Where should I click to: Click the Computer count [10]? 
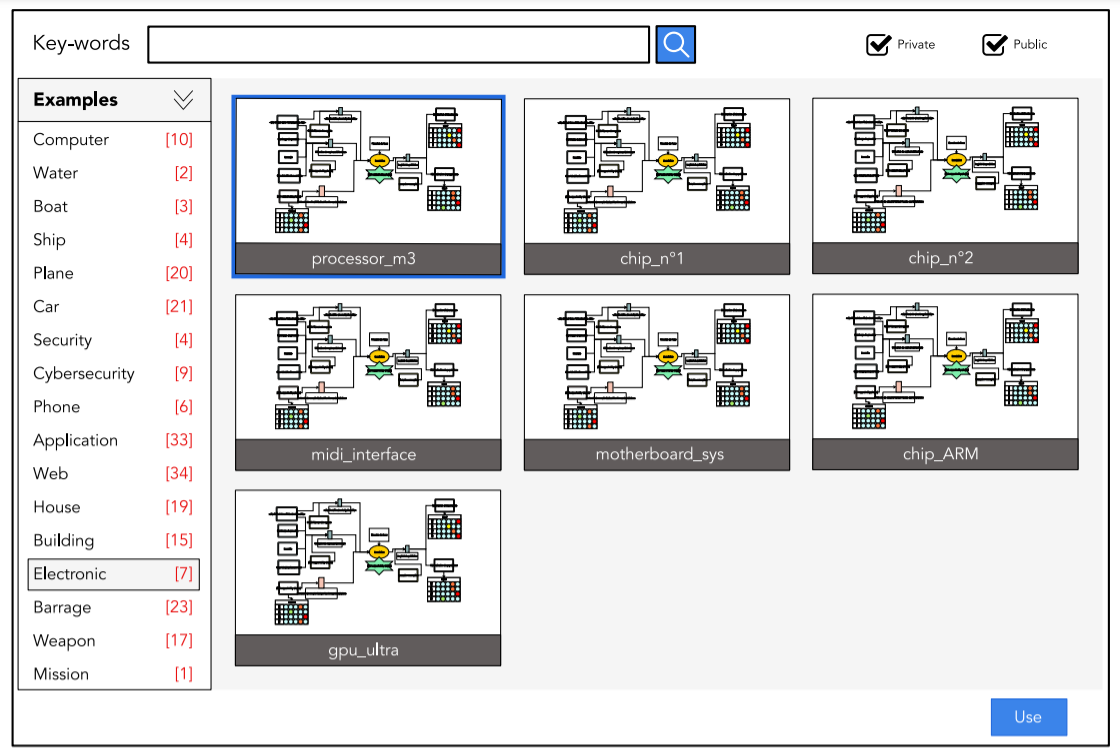[179, 139]
